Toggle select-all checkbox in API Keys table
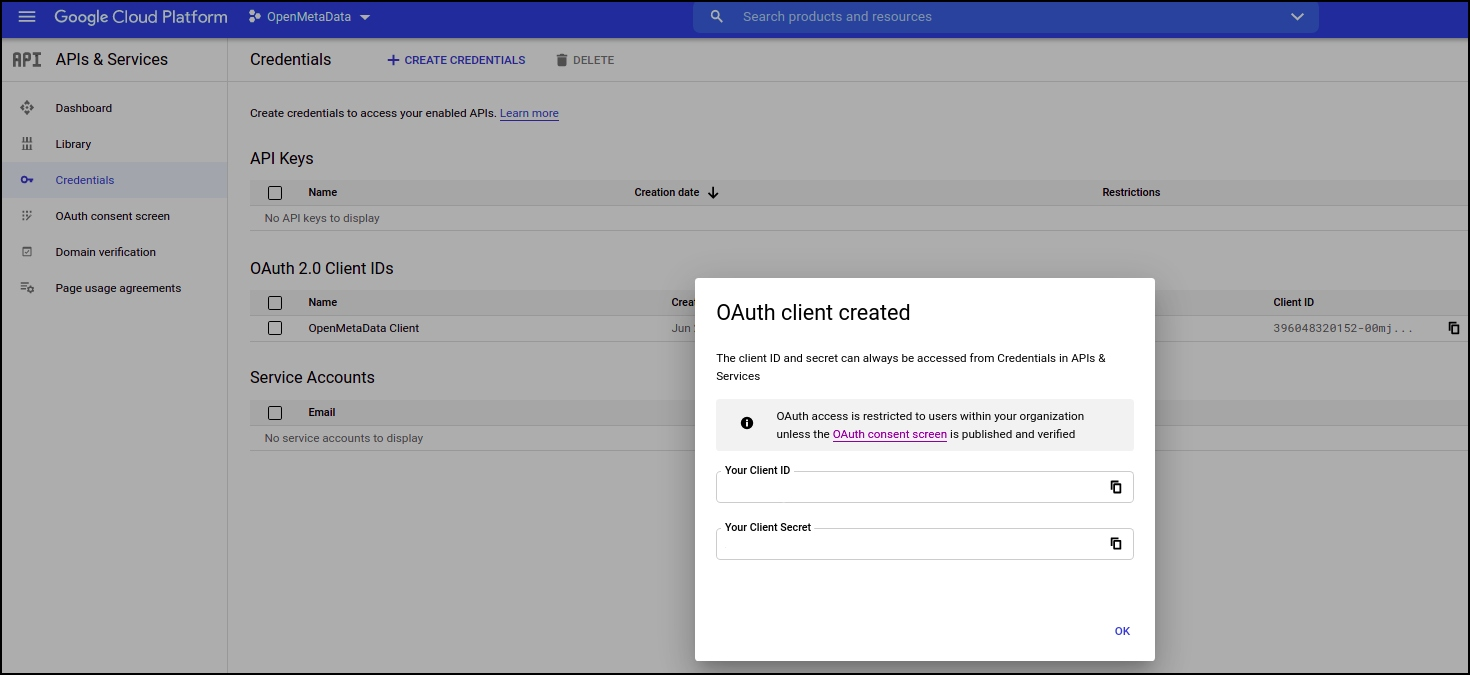The height and width of the screenshot is (675, 1470). tap(275, 193)
